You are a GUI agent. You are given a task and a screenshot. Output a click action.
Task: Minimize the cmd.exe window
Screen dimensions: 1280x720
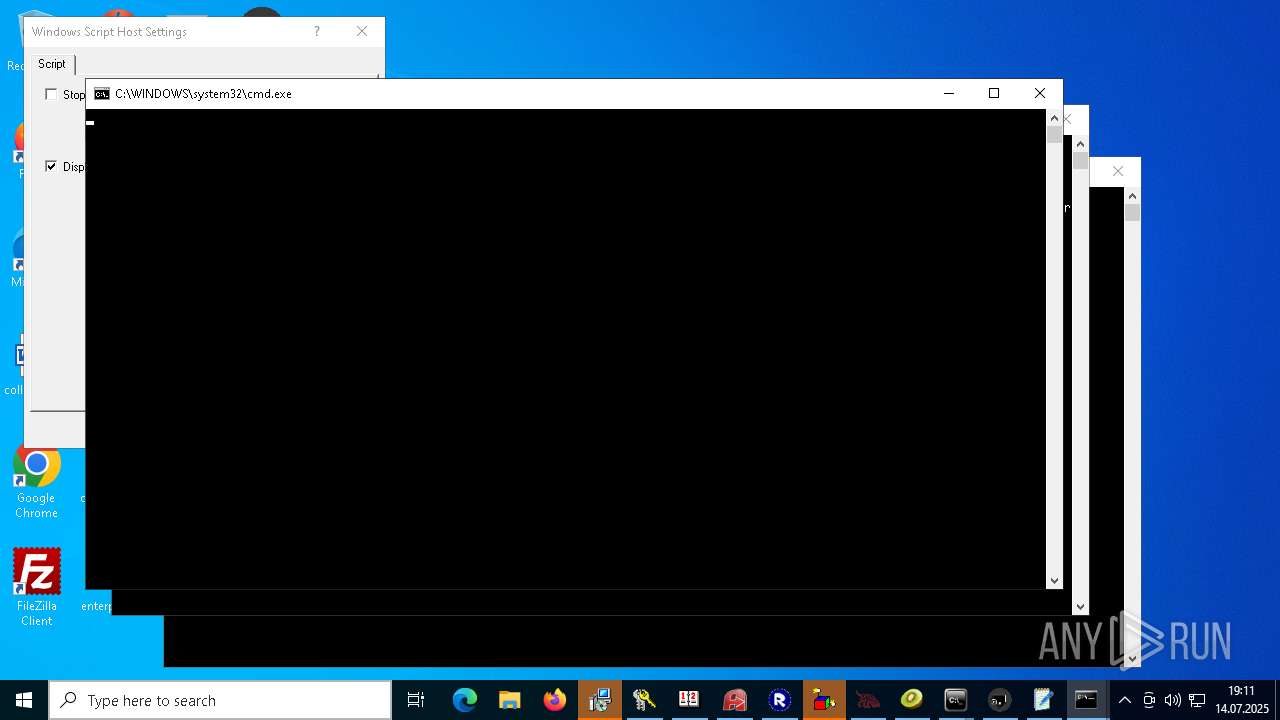point(949,93)
